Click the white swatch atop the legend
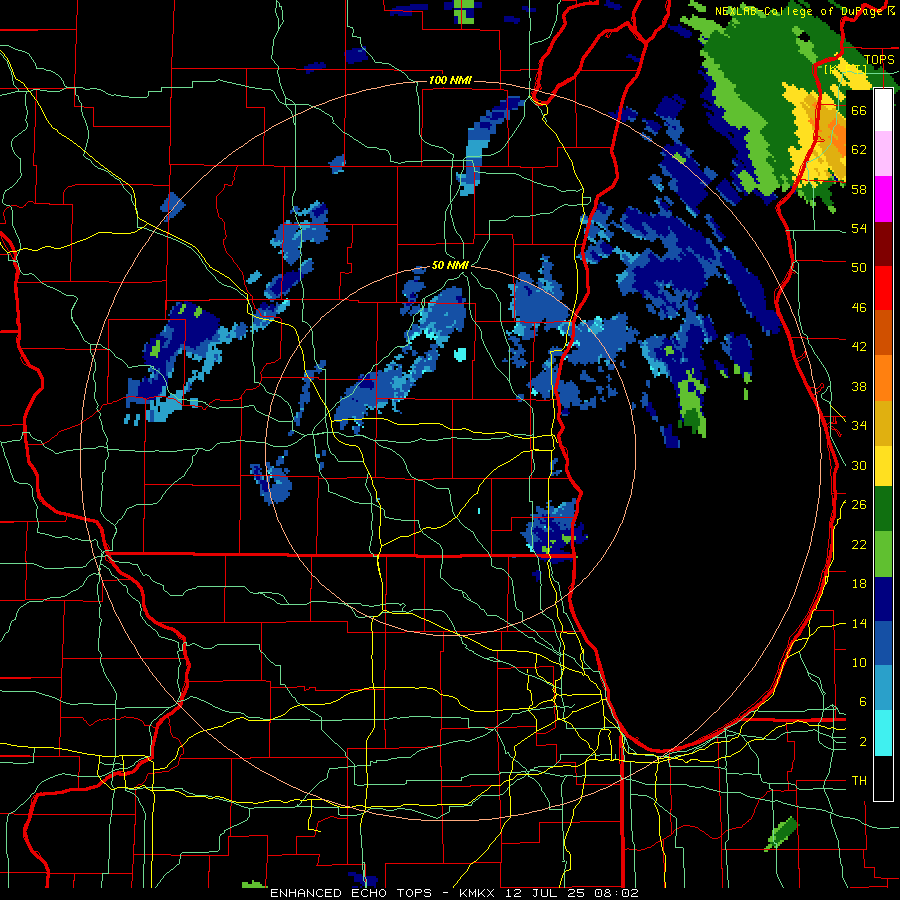The width and height of the screenshot is (900, 900). [883, 110]
